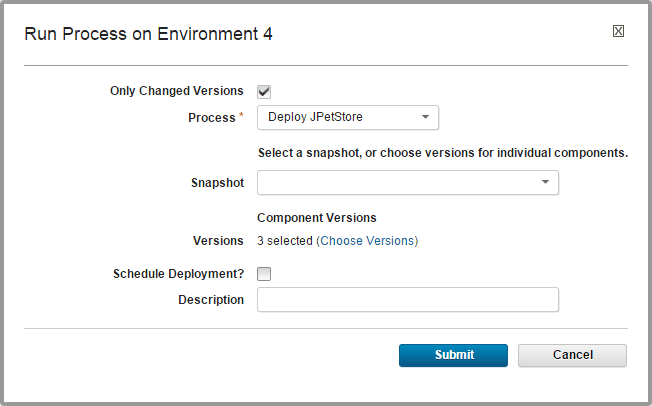Viewport: 652px width, 406px height.
Task: Click the 'Snapshot' field label
Action: tap(217, 183)
